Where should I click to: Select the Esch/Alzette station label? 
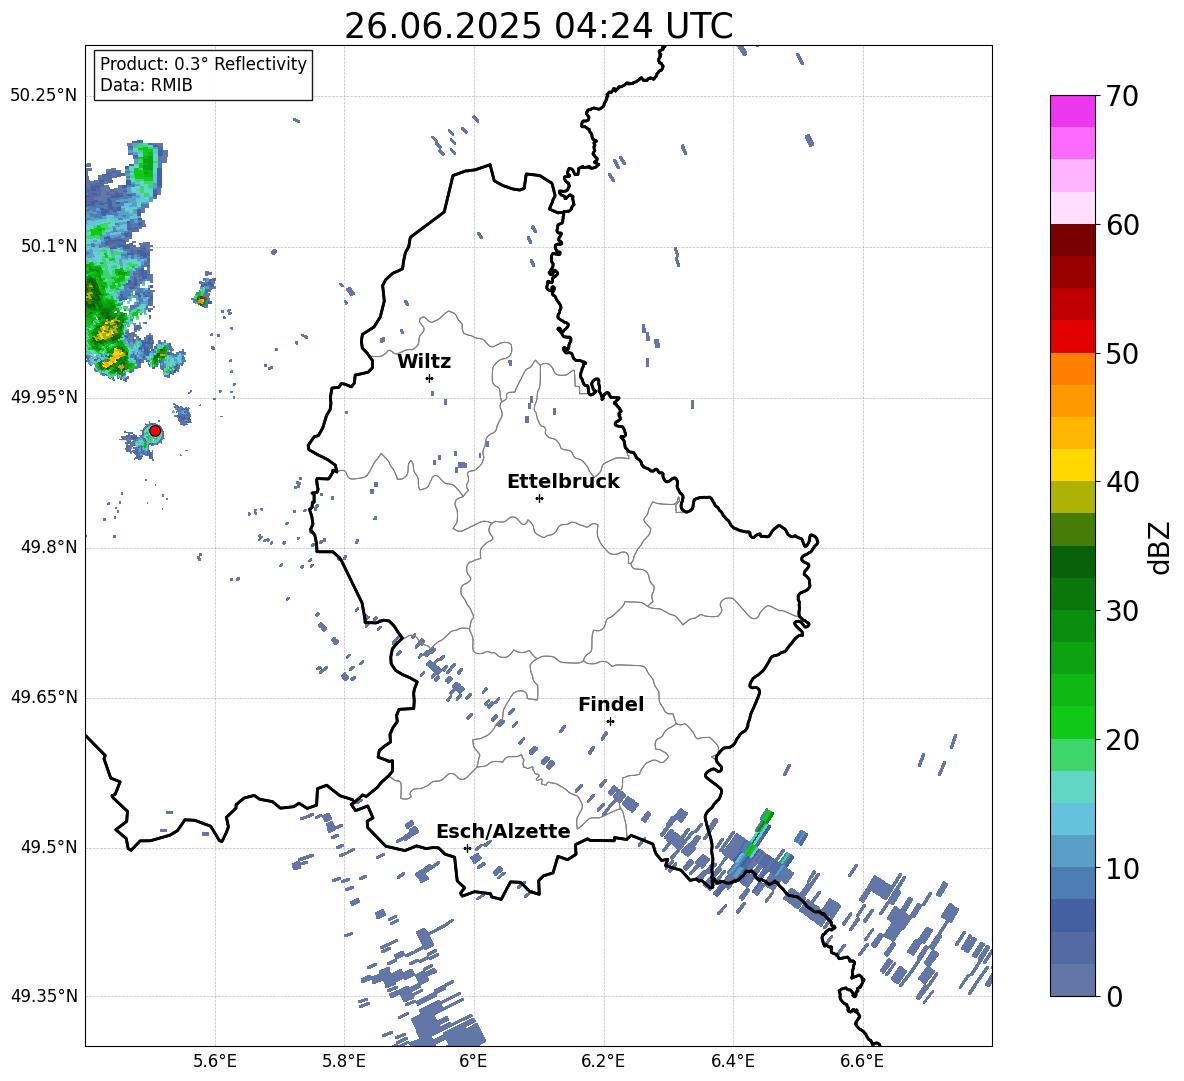click(503, 831)
